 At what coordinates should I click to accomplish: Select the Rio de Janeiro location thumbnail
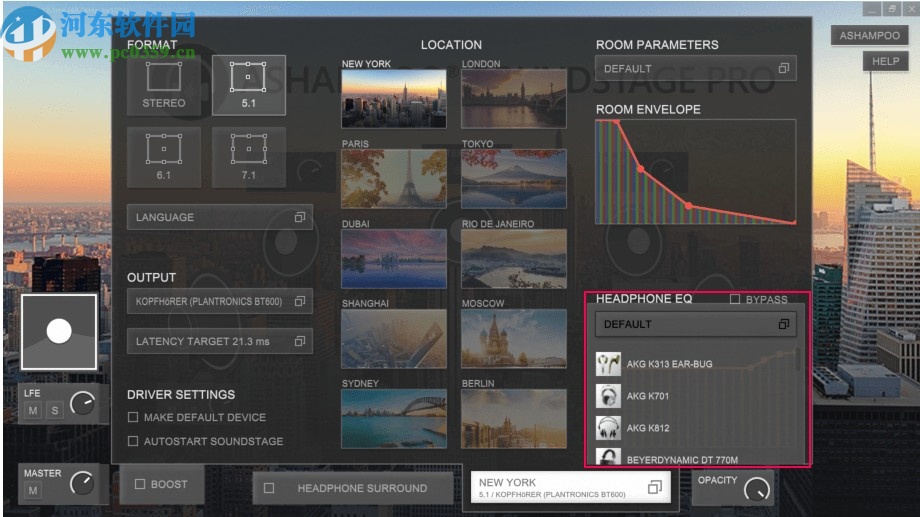point(514,259)
